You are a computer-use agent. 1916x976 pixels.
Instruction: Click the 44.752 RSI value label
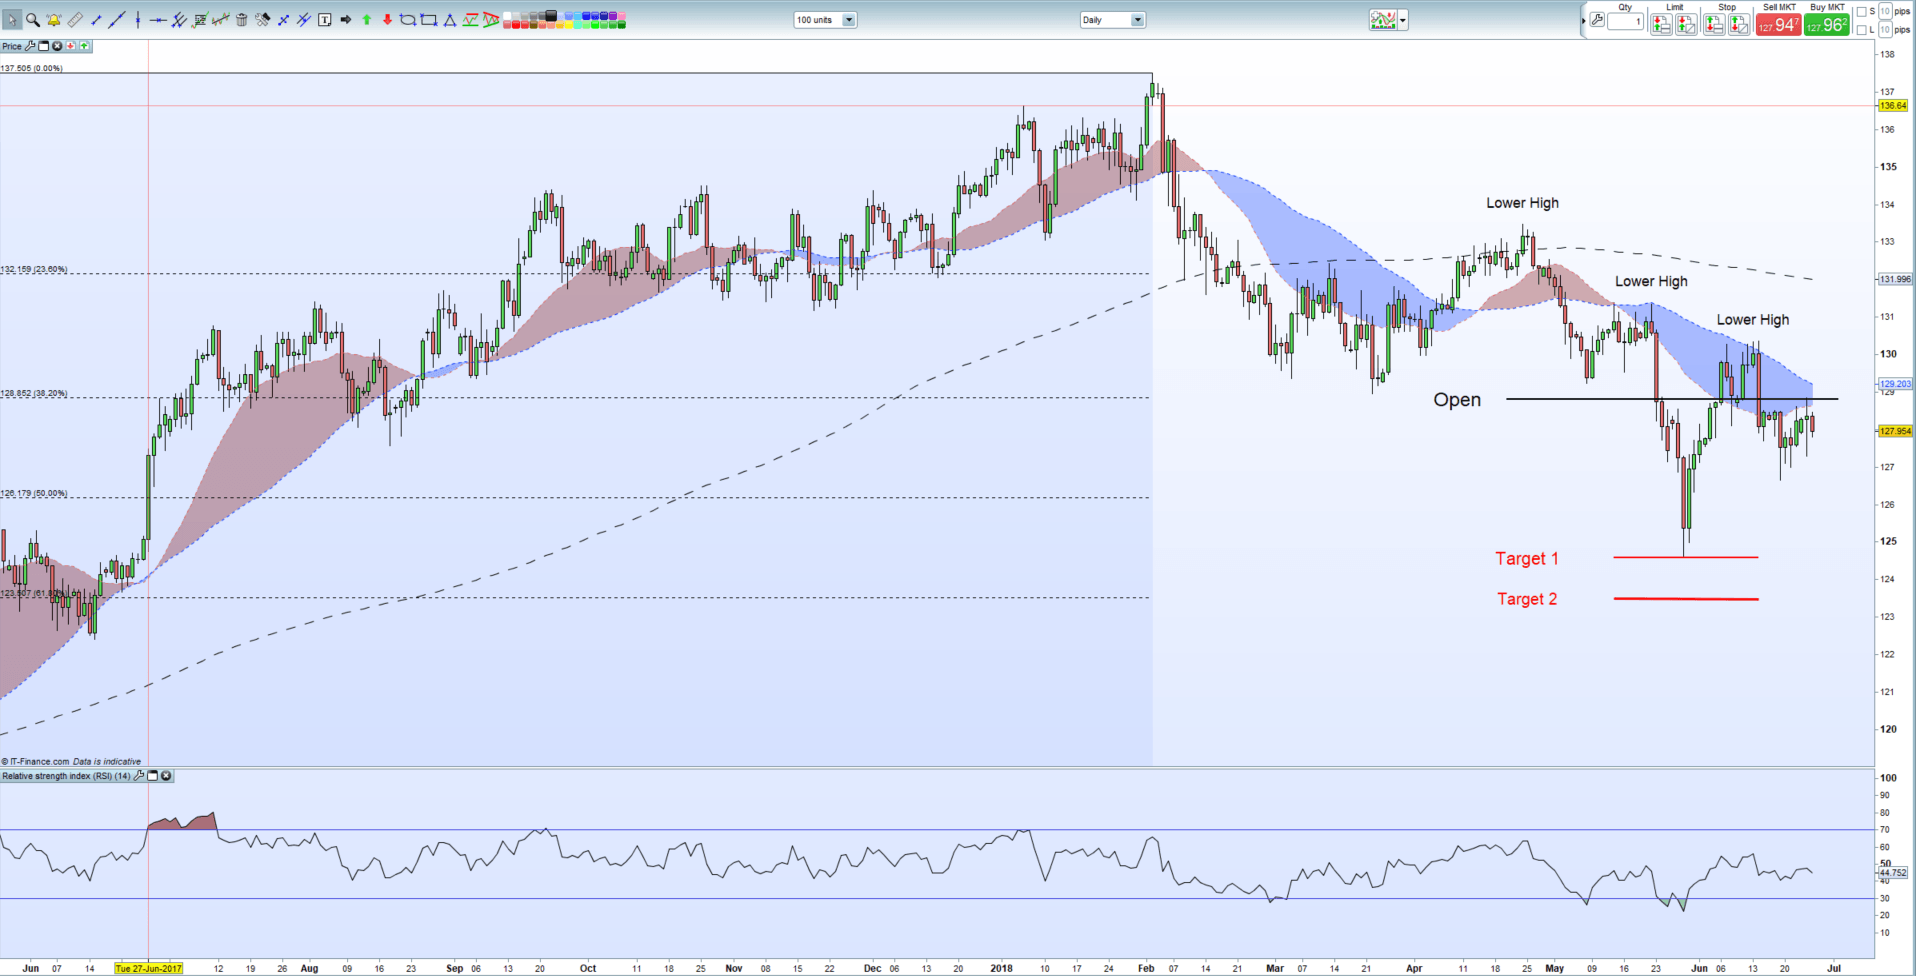[1894, 872]
